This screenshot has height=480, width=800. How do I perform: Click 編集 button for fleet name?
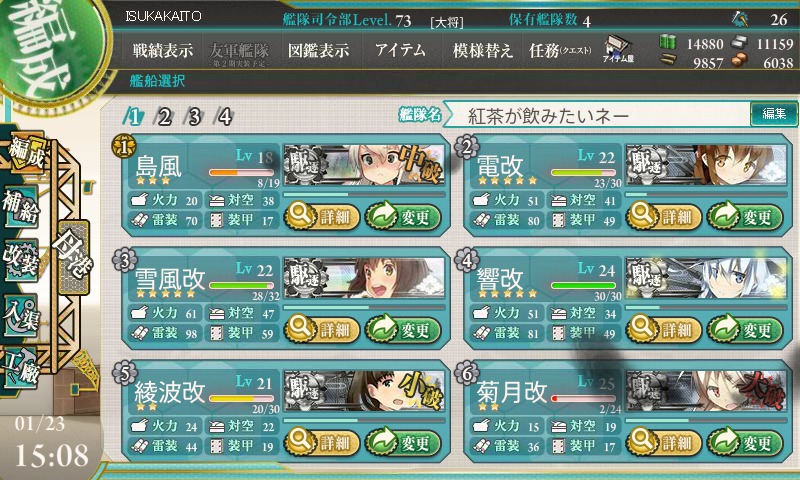pos(774,114)
